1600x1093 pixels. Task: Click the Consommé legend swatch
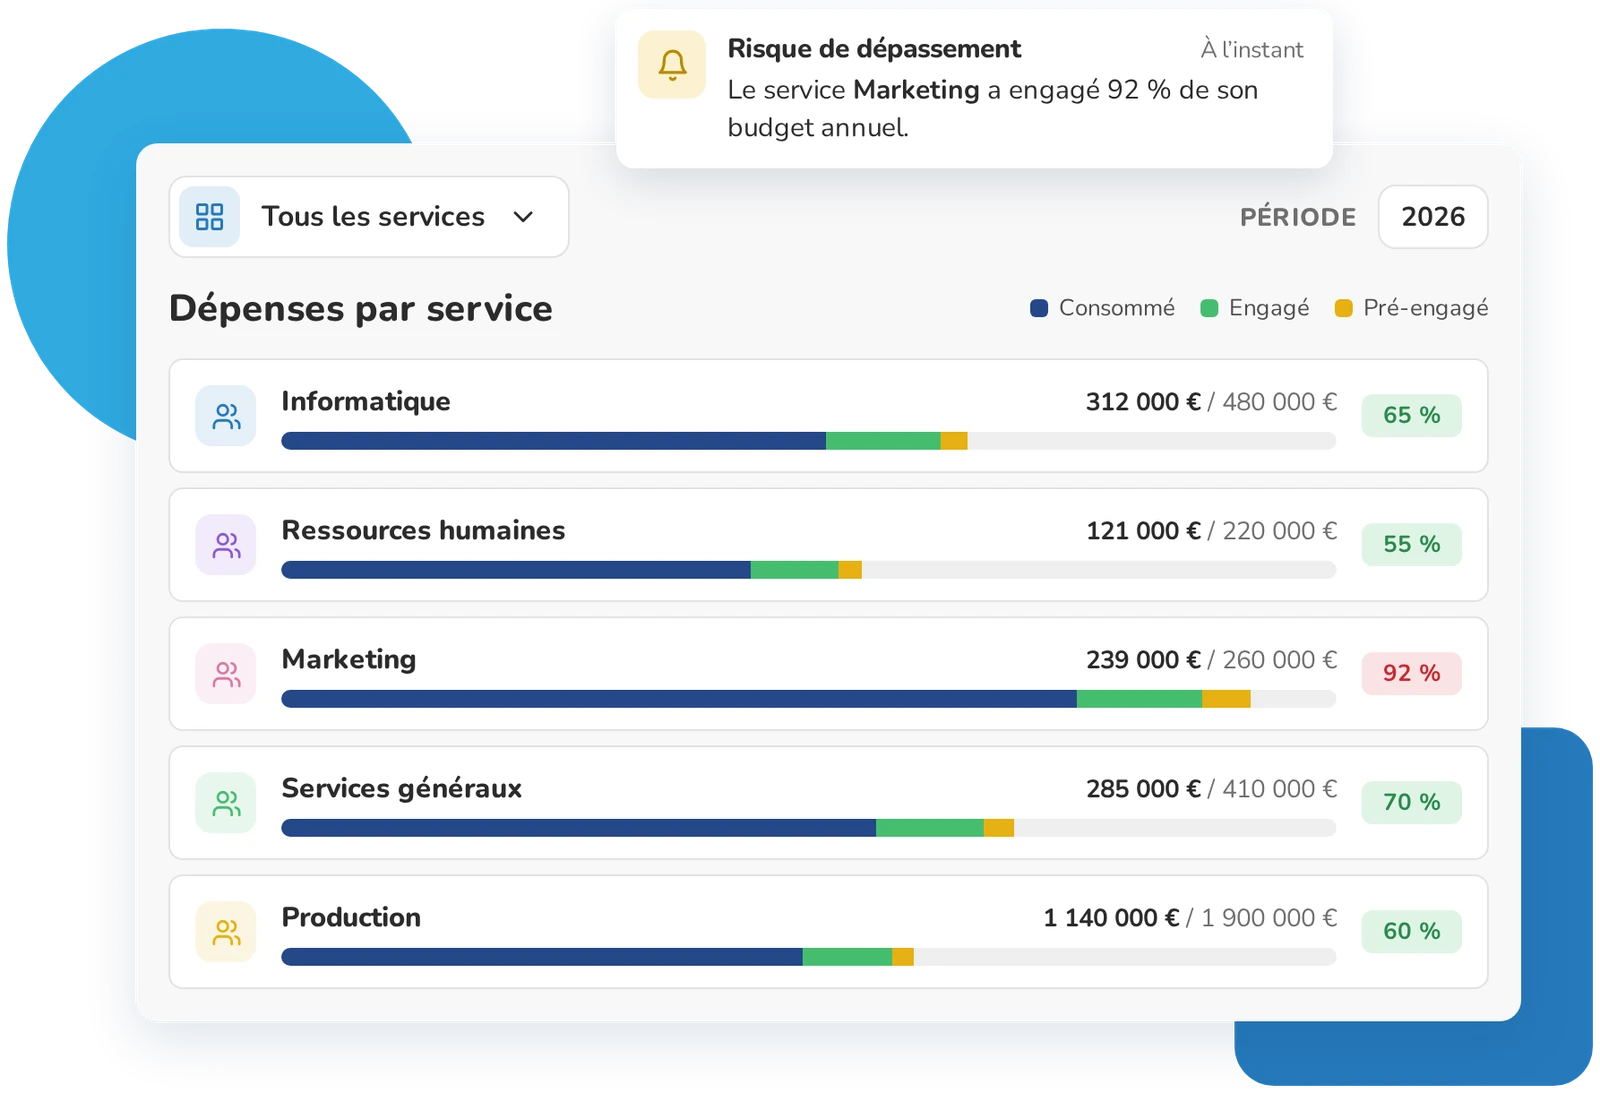click(x=1039, y=308)
